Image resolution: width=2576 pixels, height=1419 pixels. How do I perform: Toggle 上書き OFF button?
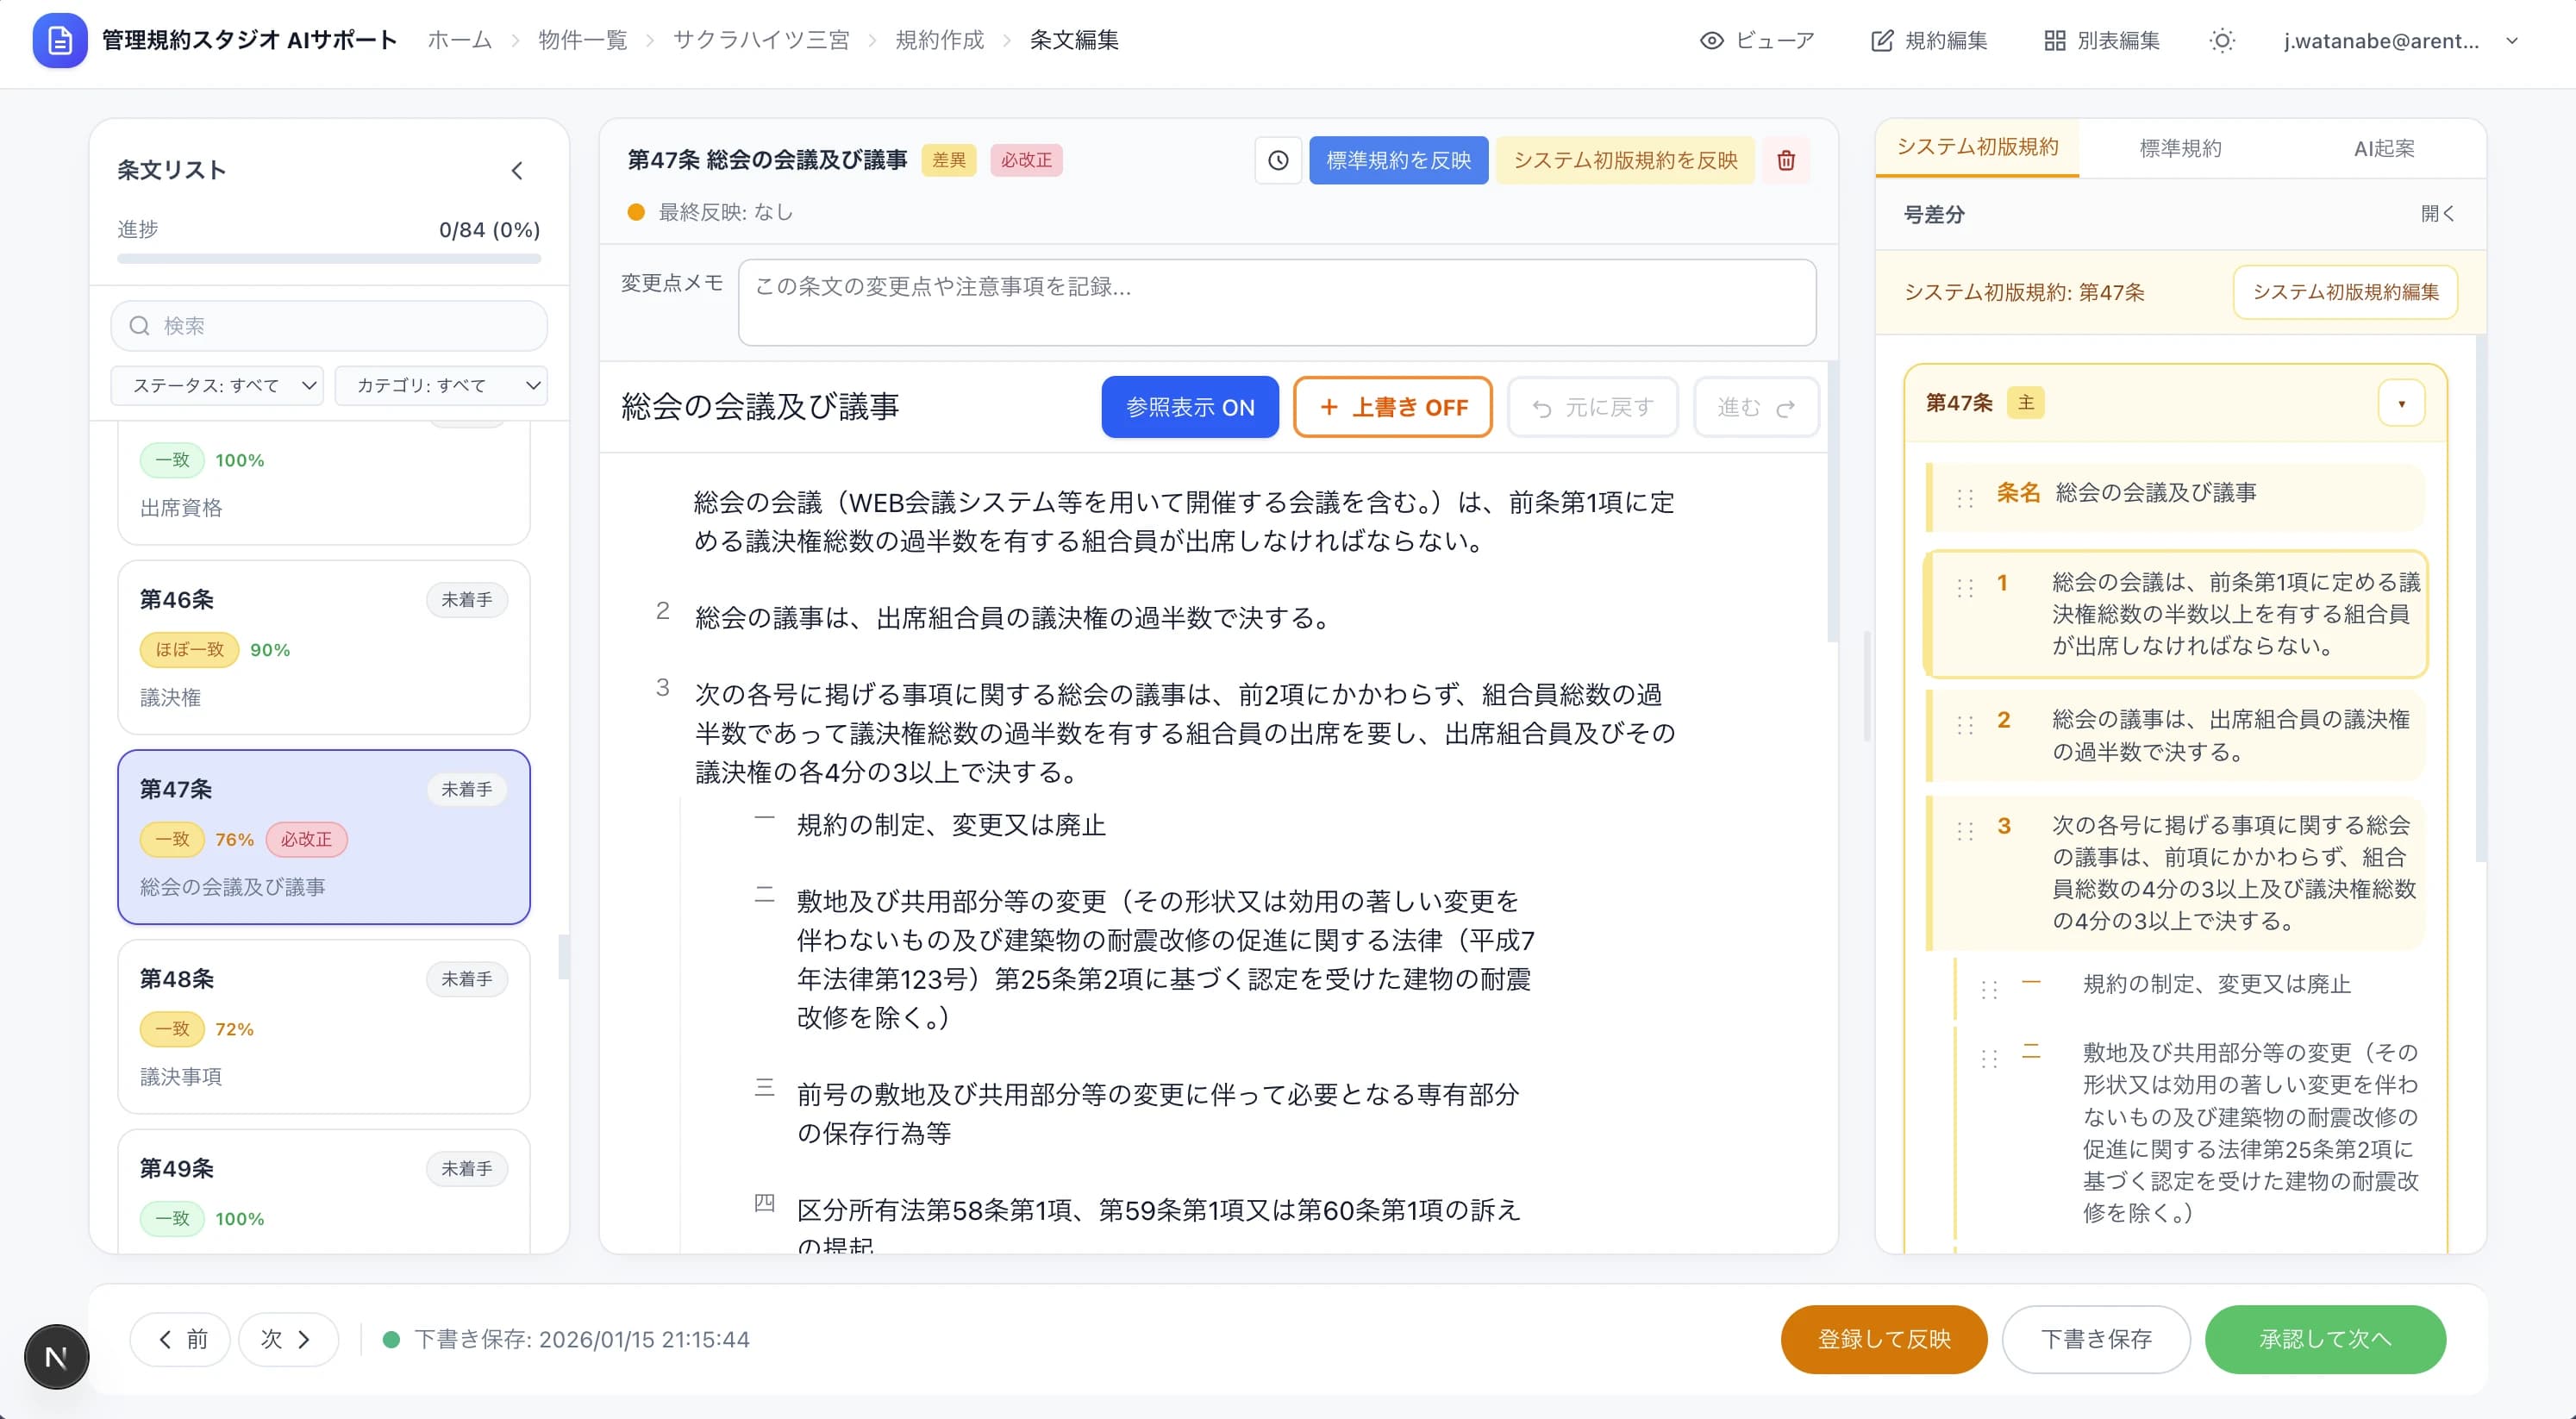tap(1392, 407)
